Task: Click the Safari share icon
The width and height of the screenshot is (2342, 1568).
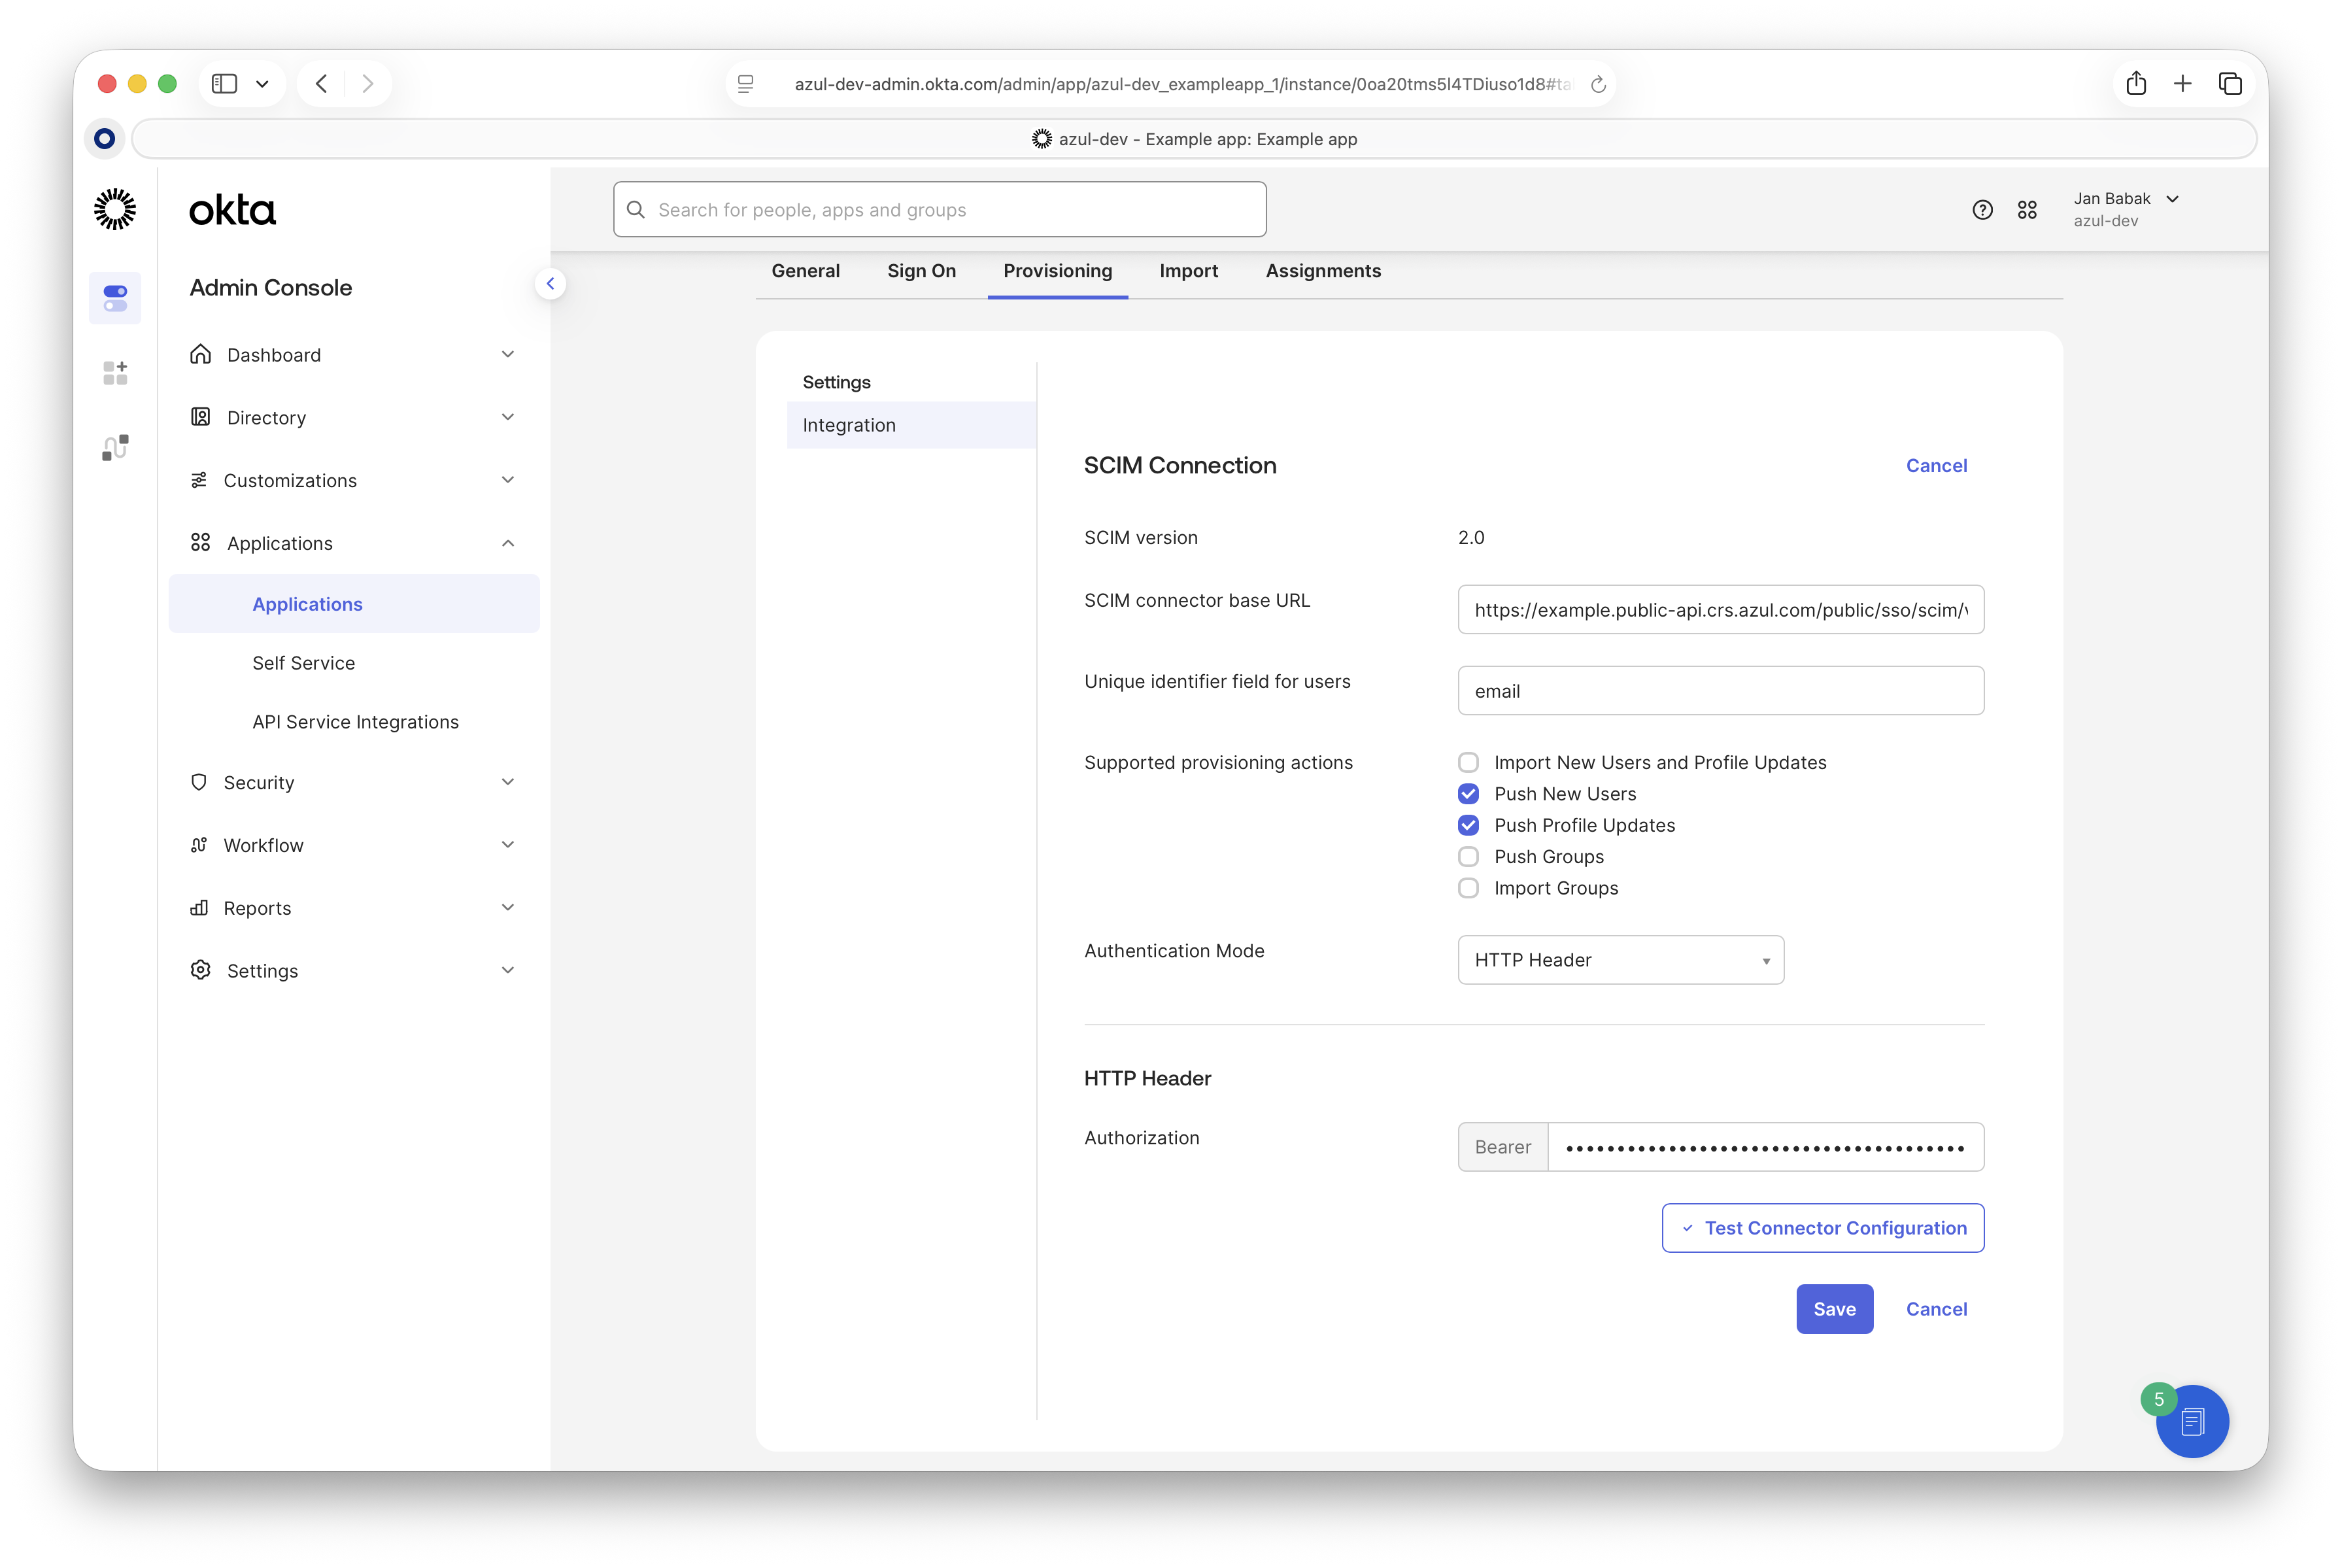Action: (2136, 84)
